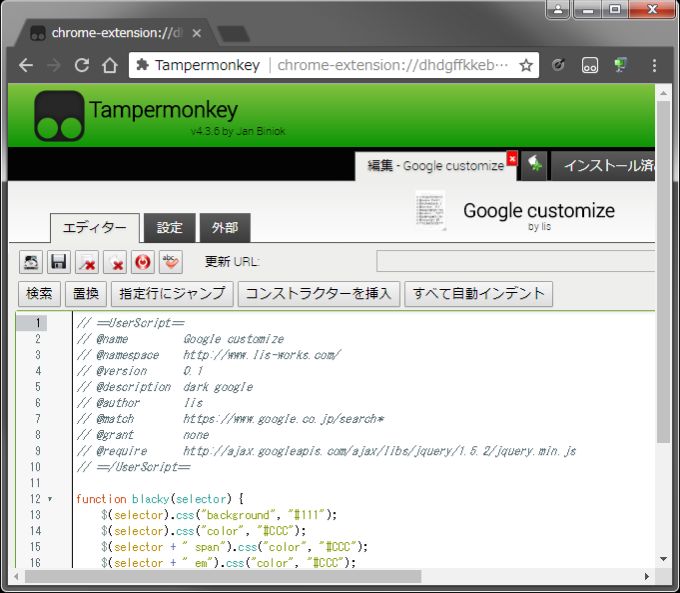Click the horizontal scrollbar thumb at the bottom
The height and width of the screenshot is (593, 680).
point(223,577)
